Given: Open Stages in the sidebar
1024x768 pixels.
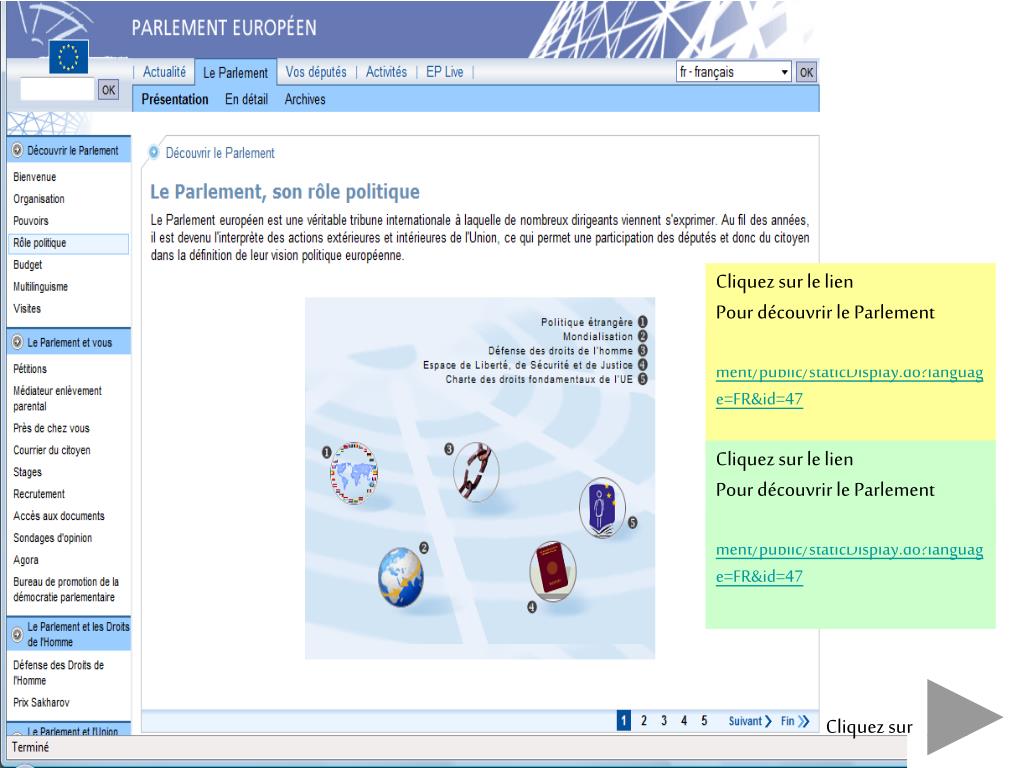Looking at the screenshot, I should 27,472.
